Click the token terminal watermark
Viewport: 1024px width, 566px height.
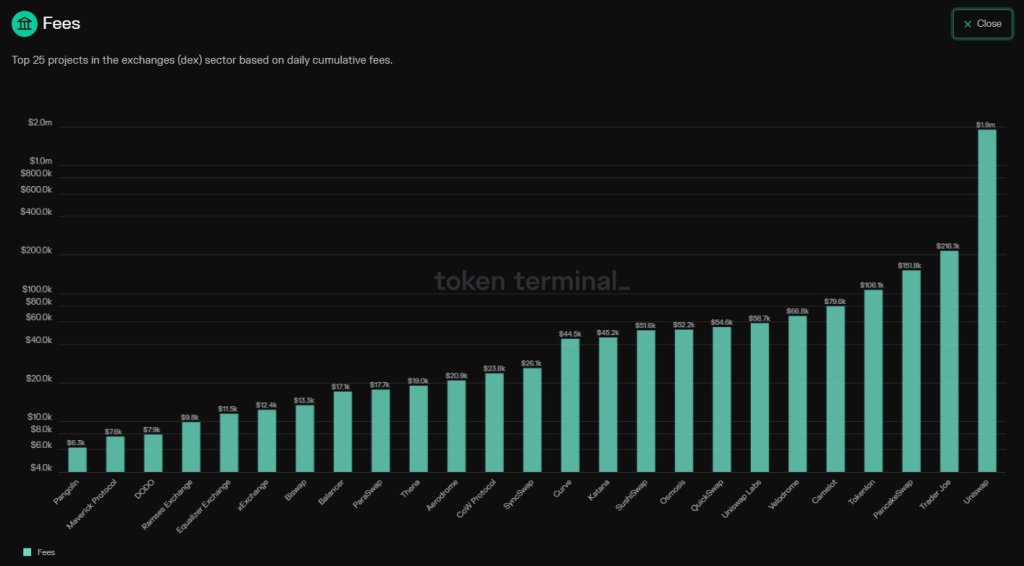tap(532, 281)
